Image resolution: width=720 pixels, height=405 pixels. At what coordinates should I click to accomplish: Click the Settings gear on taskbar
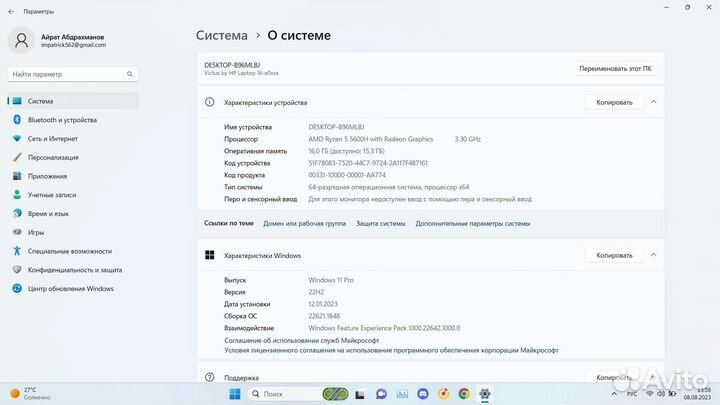[484, 394]
